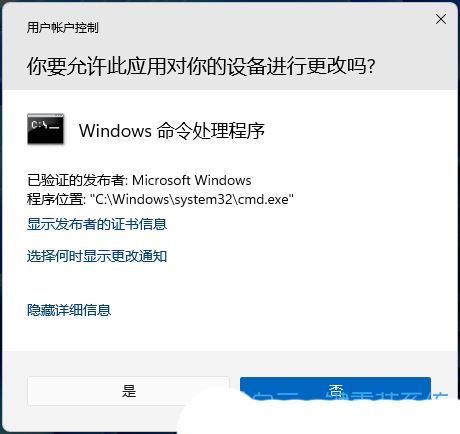
Task: Click the 是 (Yes) button
Action: click(128, 391)
